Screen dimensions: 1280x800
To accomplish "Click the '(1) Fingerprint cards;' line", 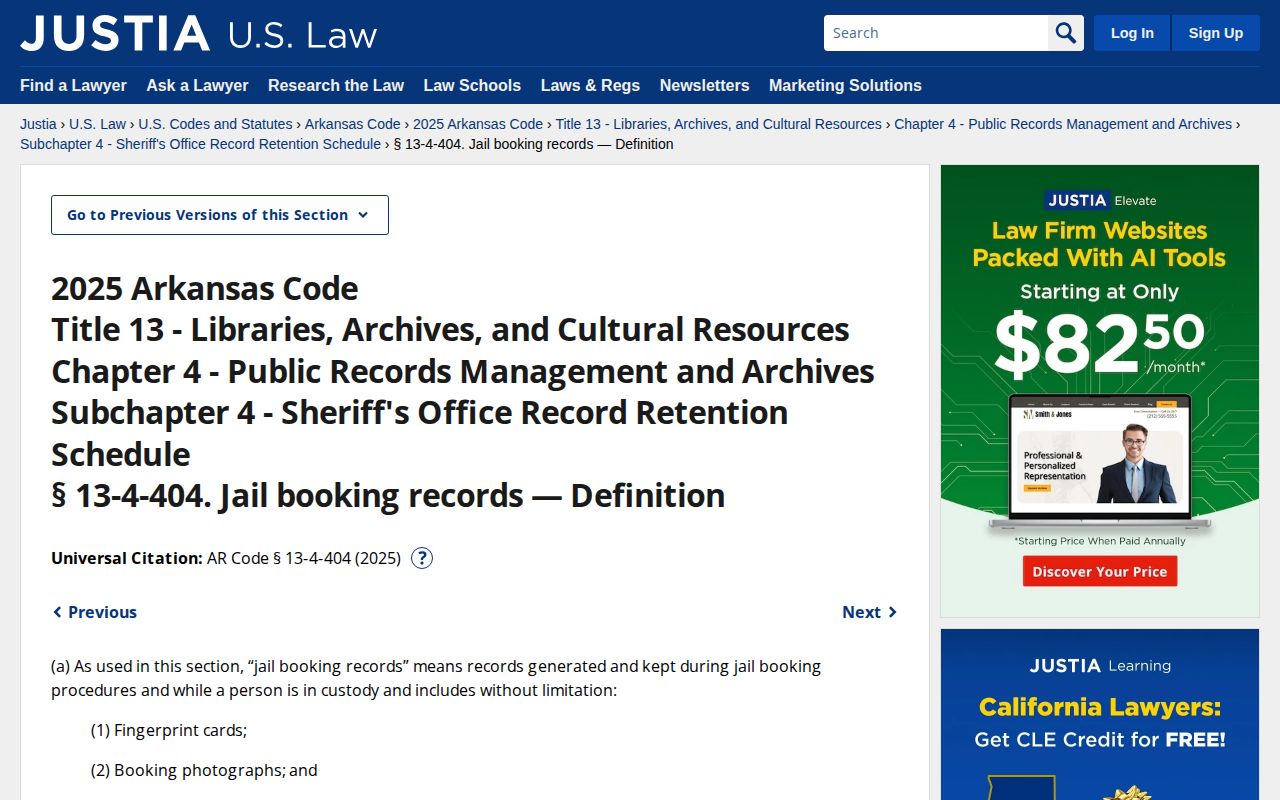I will click(169, 730).
